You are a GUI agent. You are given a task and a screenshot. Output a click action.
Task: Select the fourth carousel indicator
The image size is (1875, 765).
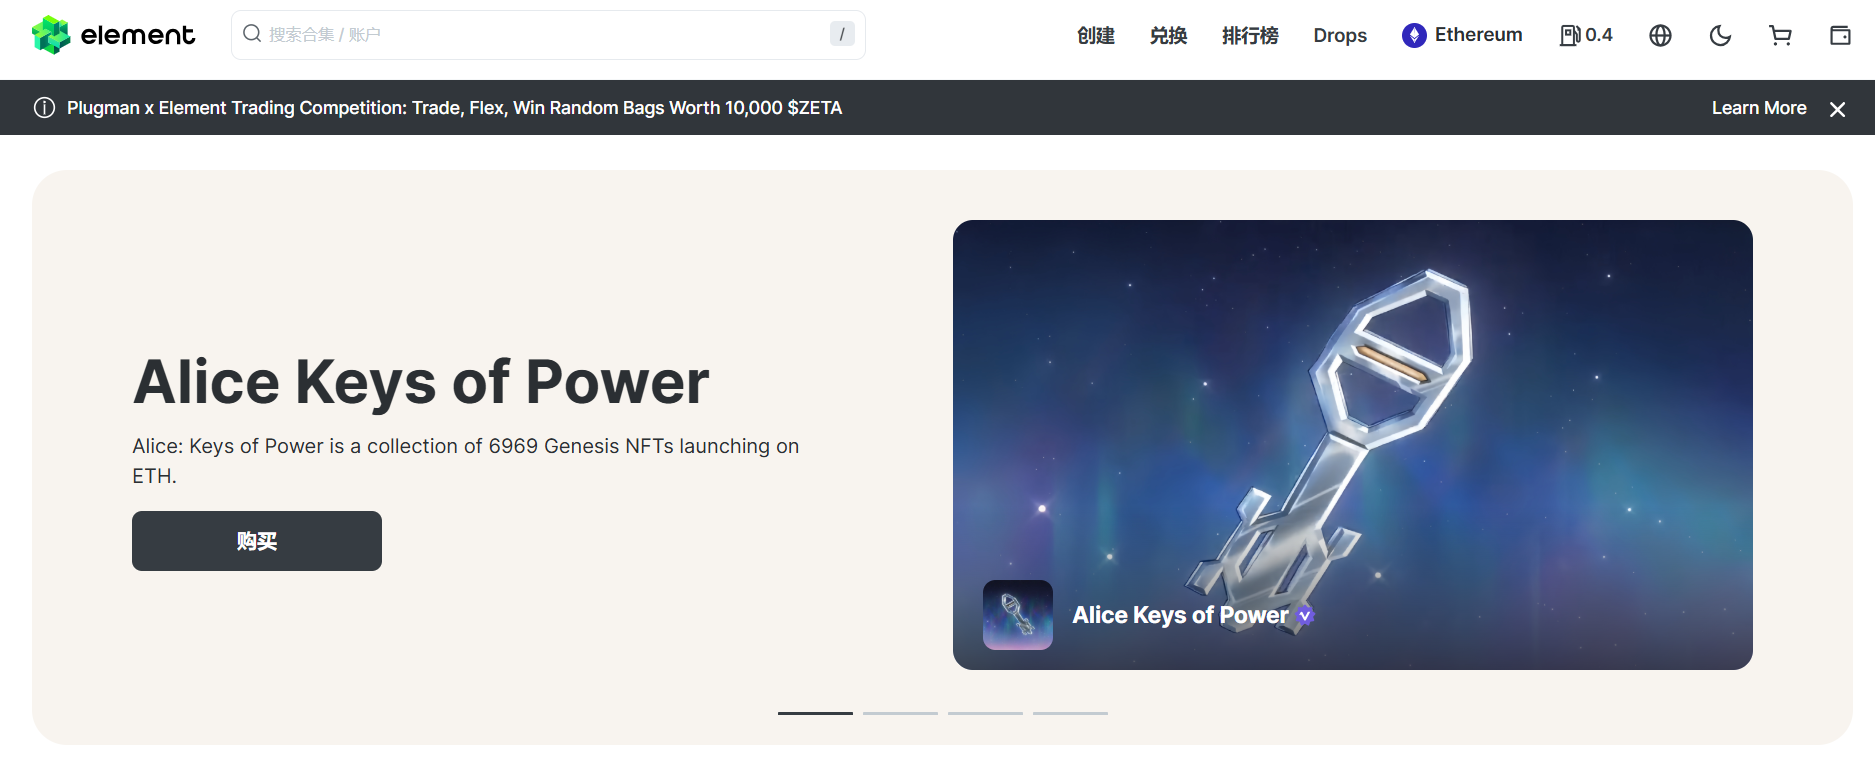(x=1070, y=713)
